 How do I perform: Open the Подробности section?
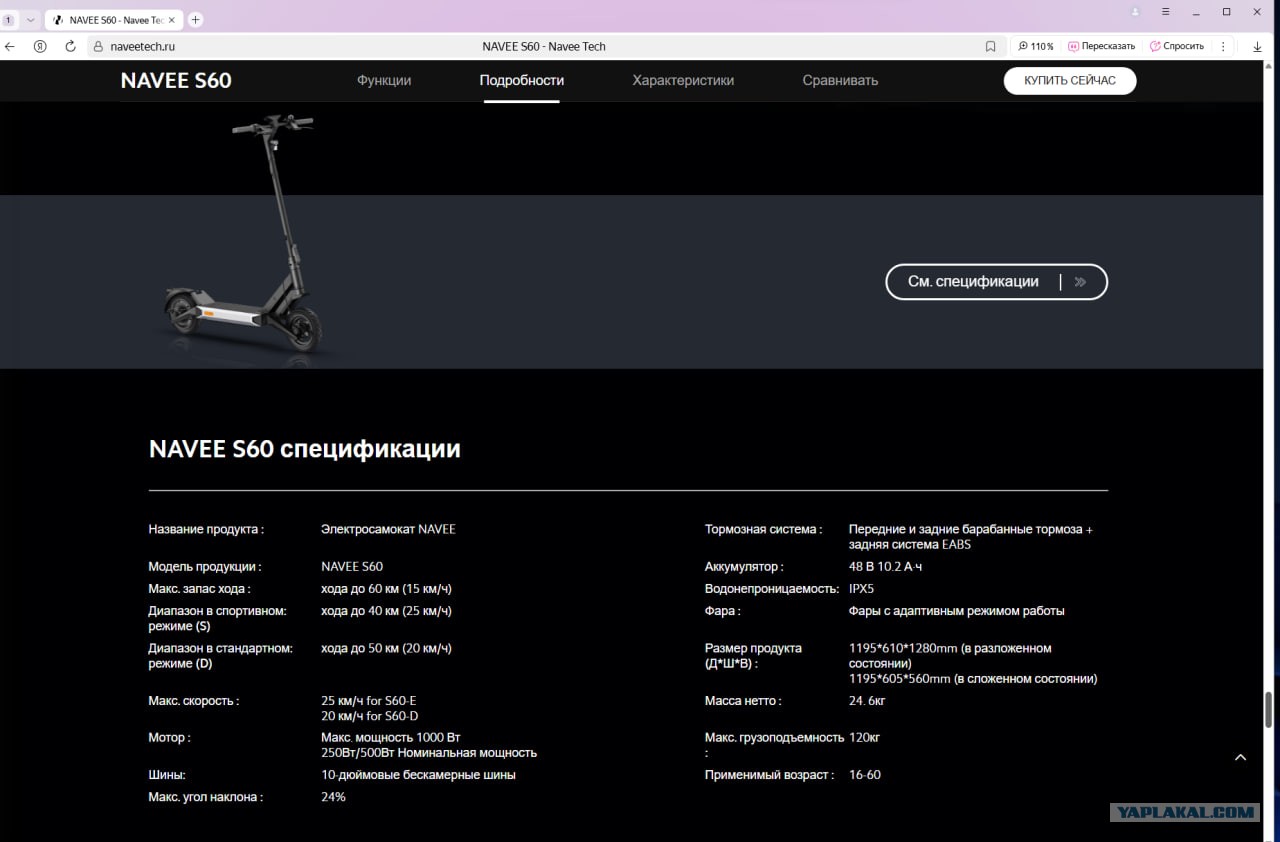click(x=522, y=81)
